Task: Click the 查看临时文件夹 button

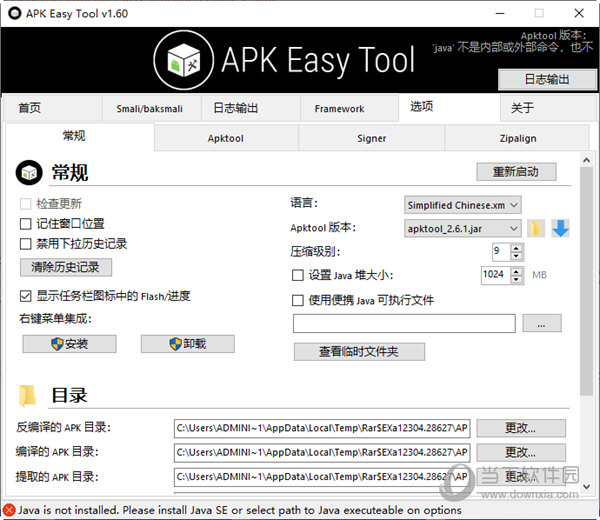Action: click(x=359, y=352)
